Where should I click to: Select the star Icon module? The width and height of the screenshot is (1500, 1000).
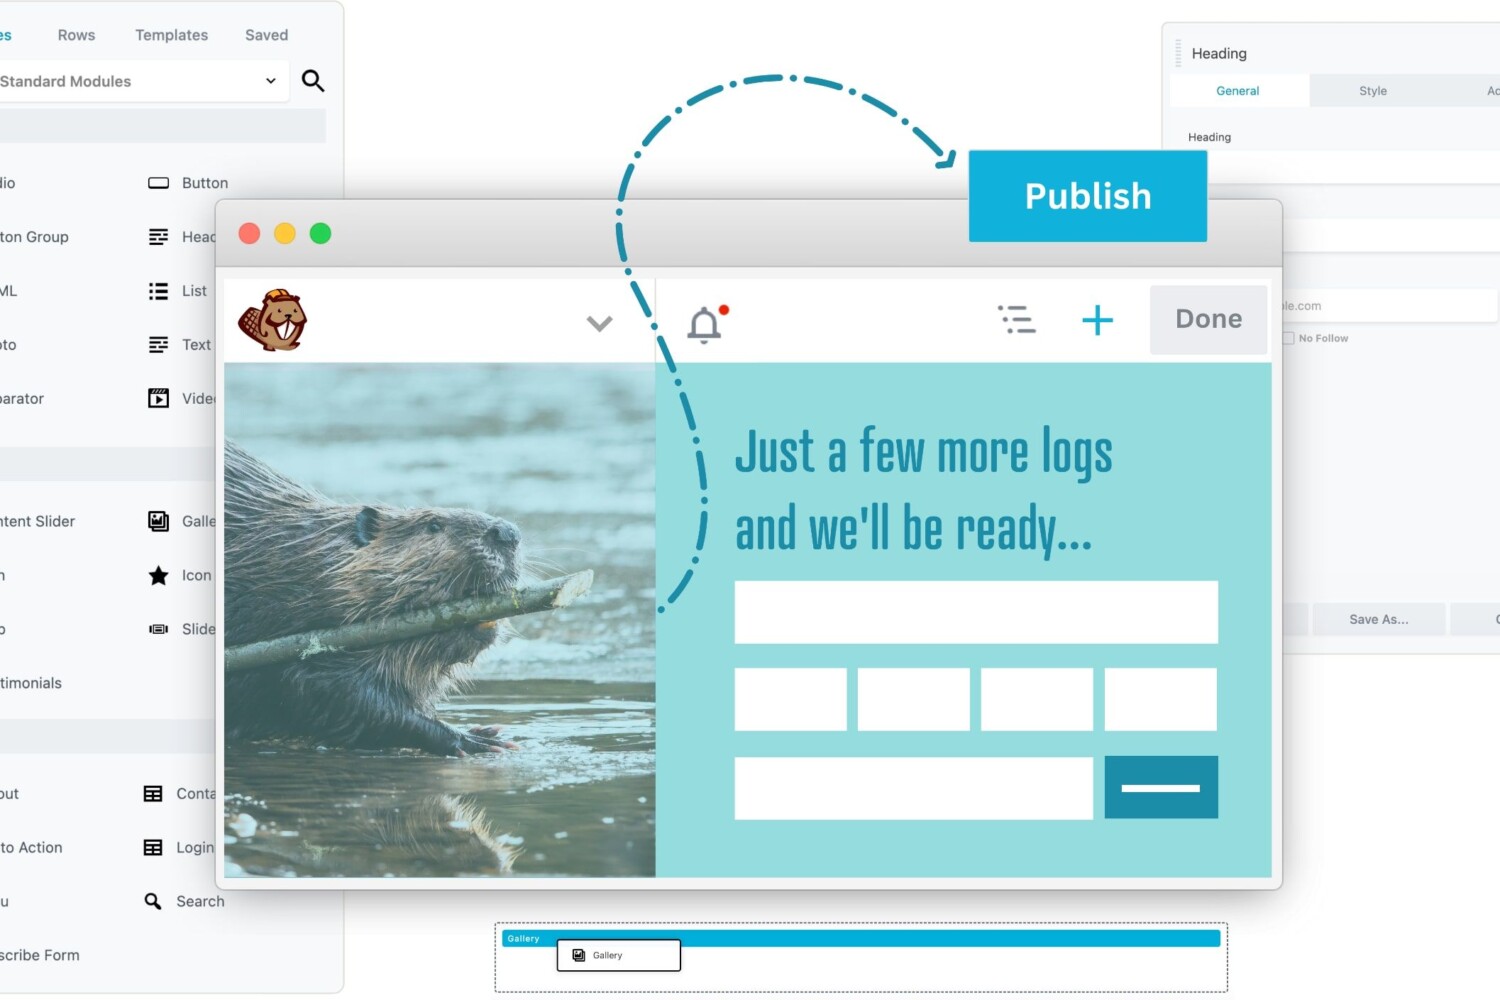(158, 575)
